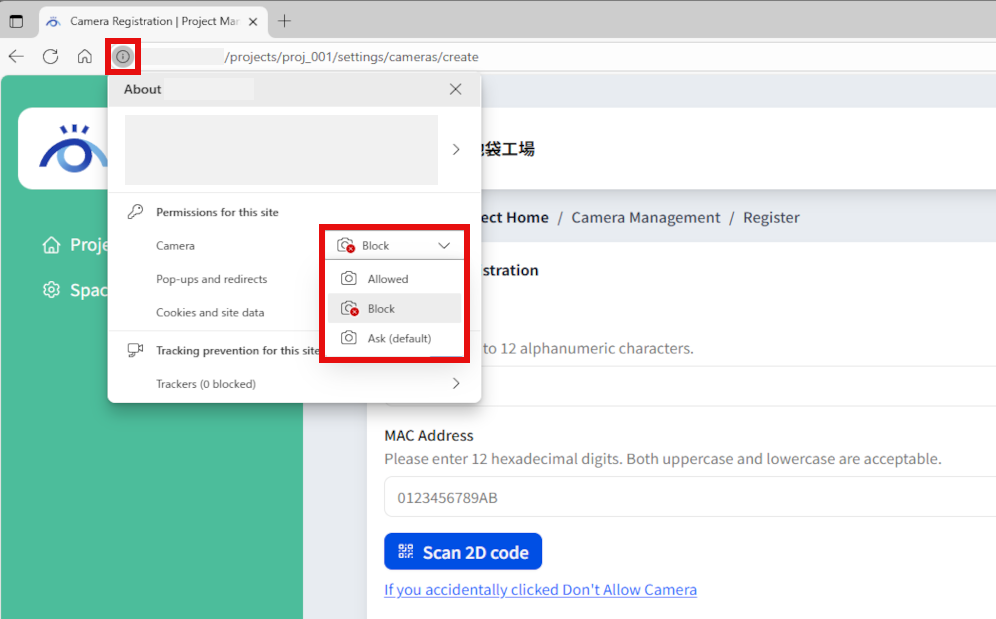Open the tab actions icon at top-left
The image size is (996, 619).
17,20
